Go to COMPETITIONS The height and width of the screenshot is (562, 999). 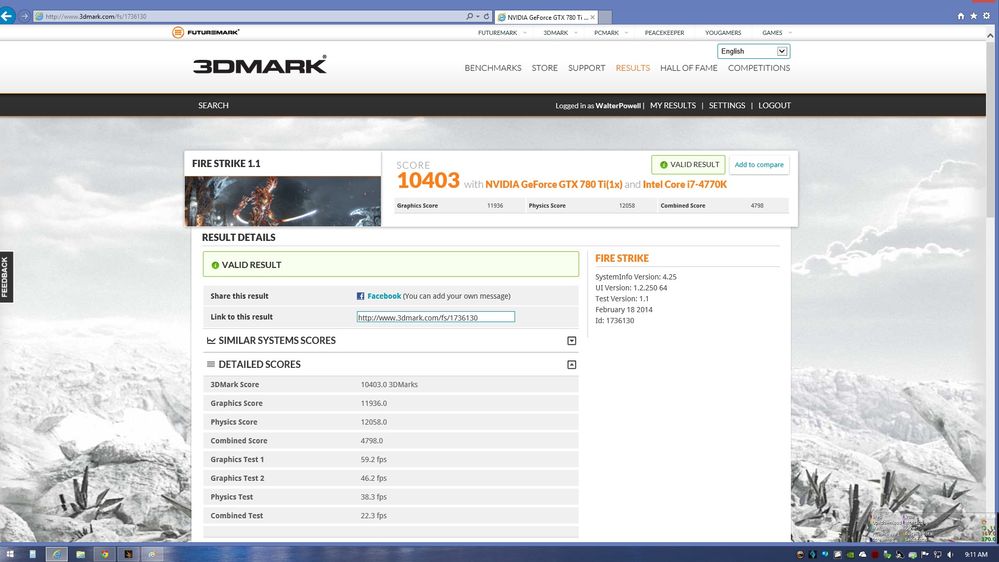click(759, 68)
